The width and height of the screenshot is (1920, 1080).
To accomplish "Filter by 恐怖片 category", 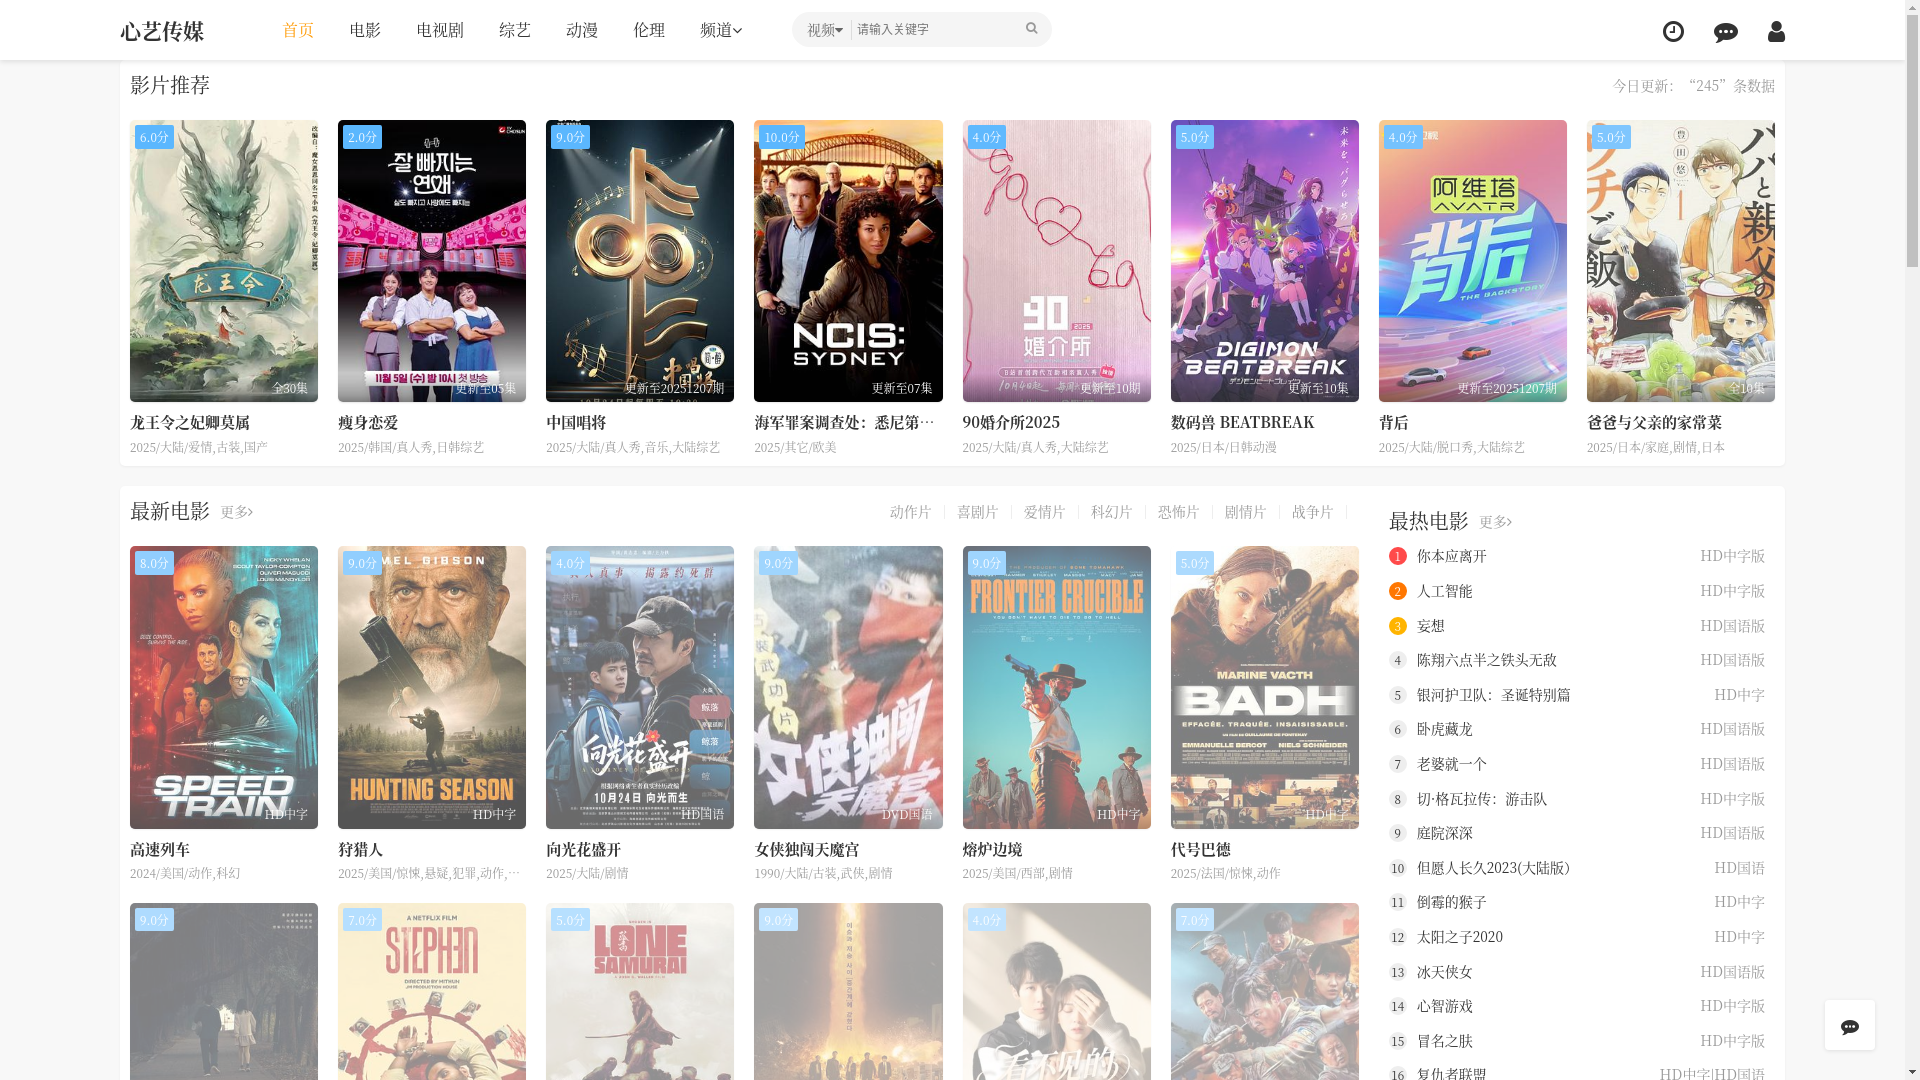I will click(1178, 512).
